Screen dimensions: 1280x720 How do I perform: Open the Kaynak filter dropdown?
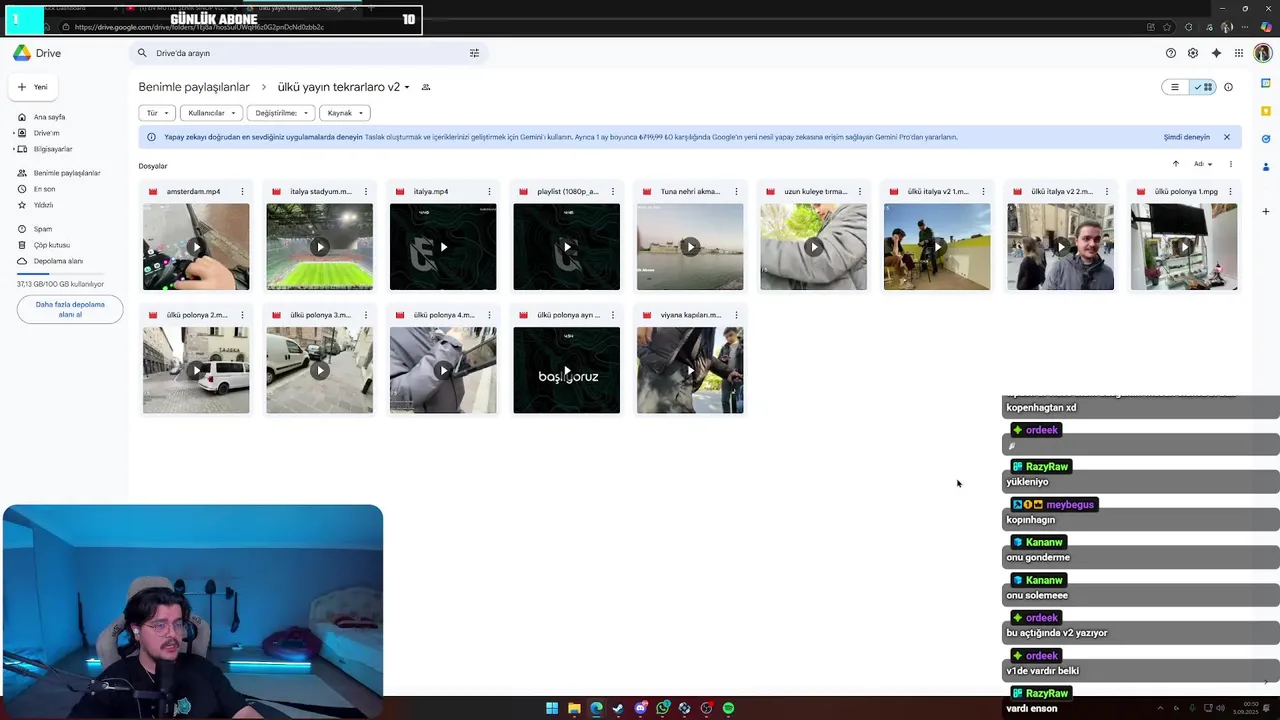coord(345,113)
